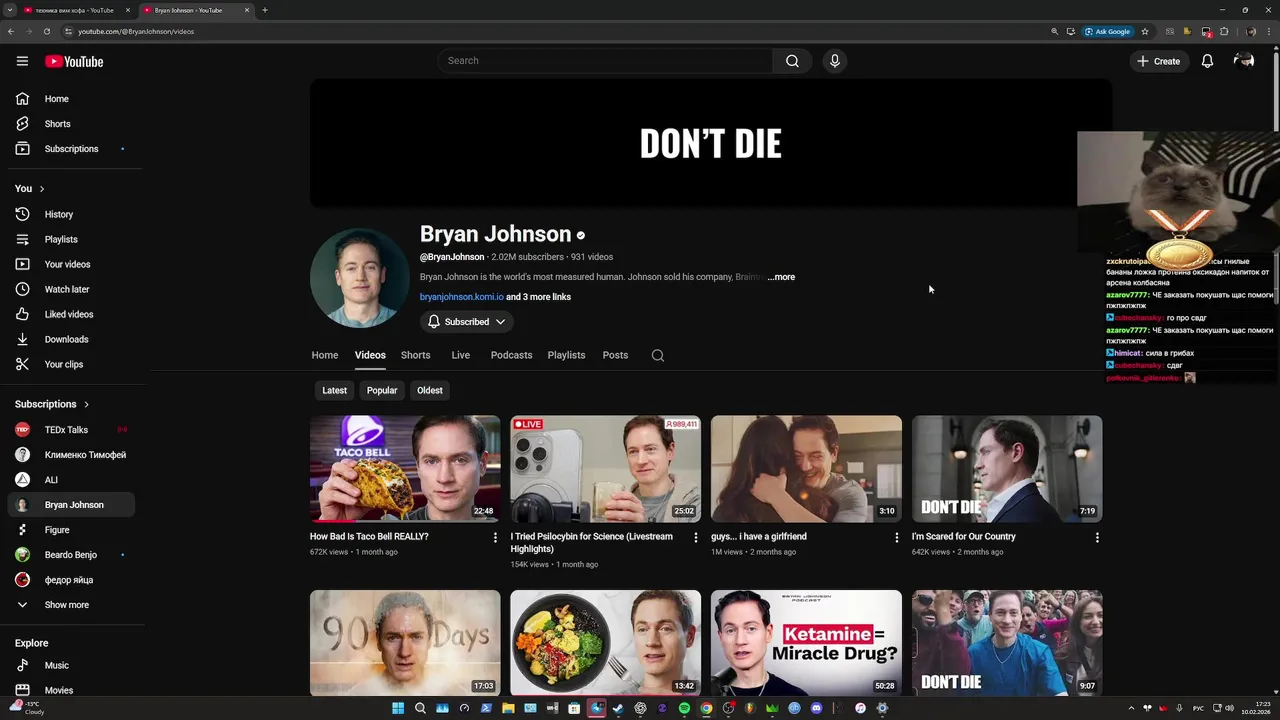
Task: Start voice search with microphone icon
Action: pyautogui.click(x=835, y=61)
